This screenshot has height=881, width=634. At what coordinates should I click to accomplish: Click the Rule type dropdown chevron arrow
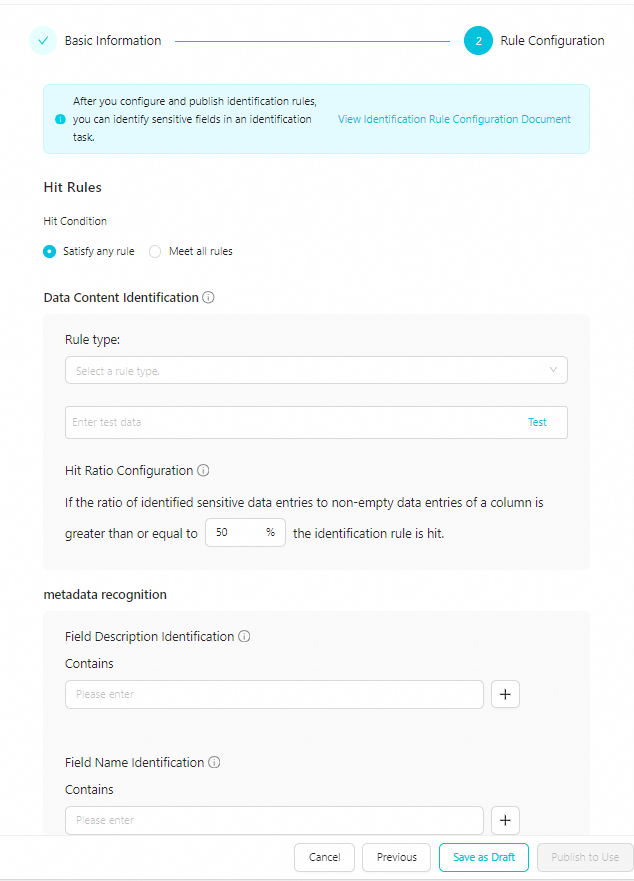(x=553, y=370)
